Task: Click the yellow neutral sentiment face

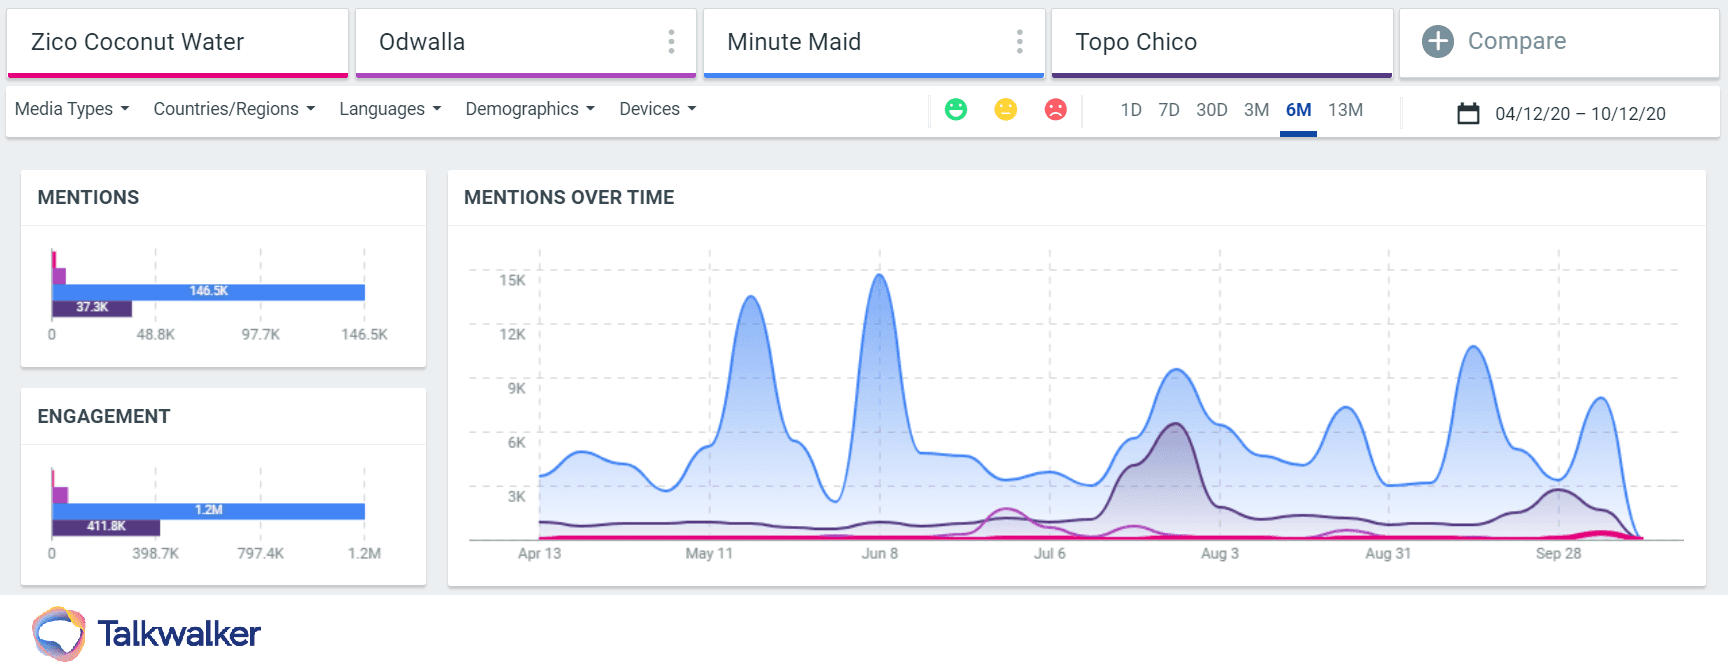Action: pos(1006,109)
